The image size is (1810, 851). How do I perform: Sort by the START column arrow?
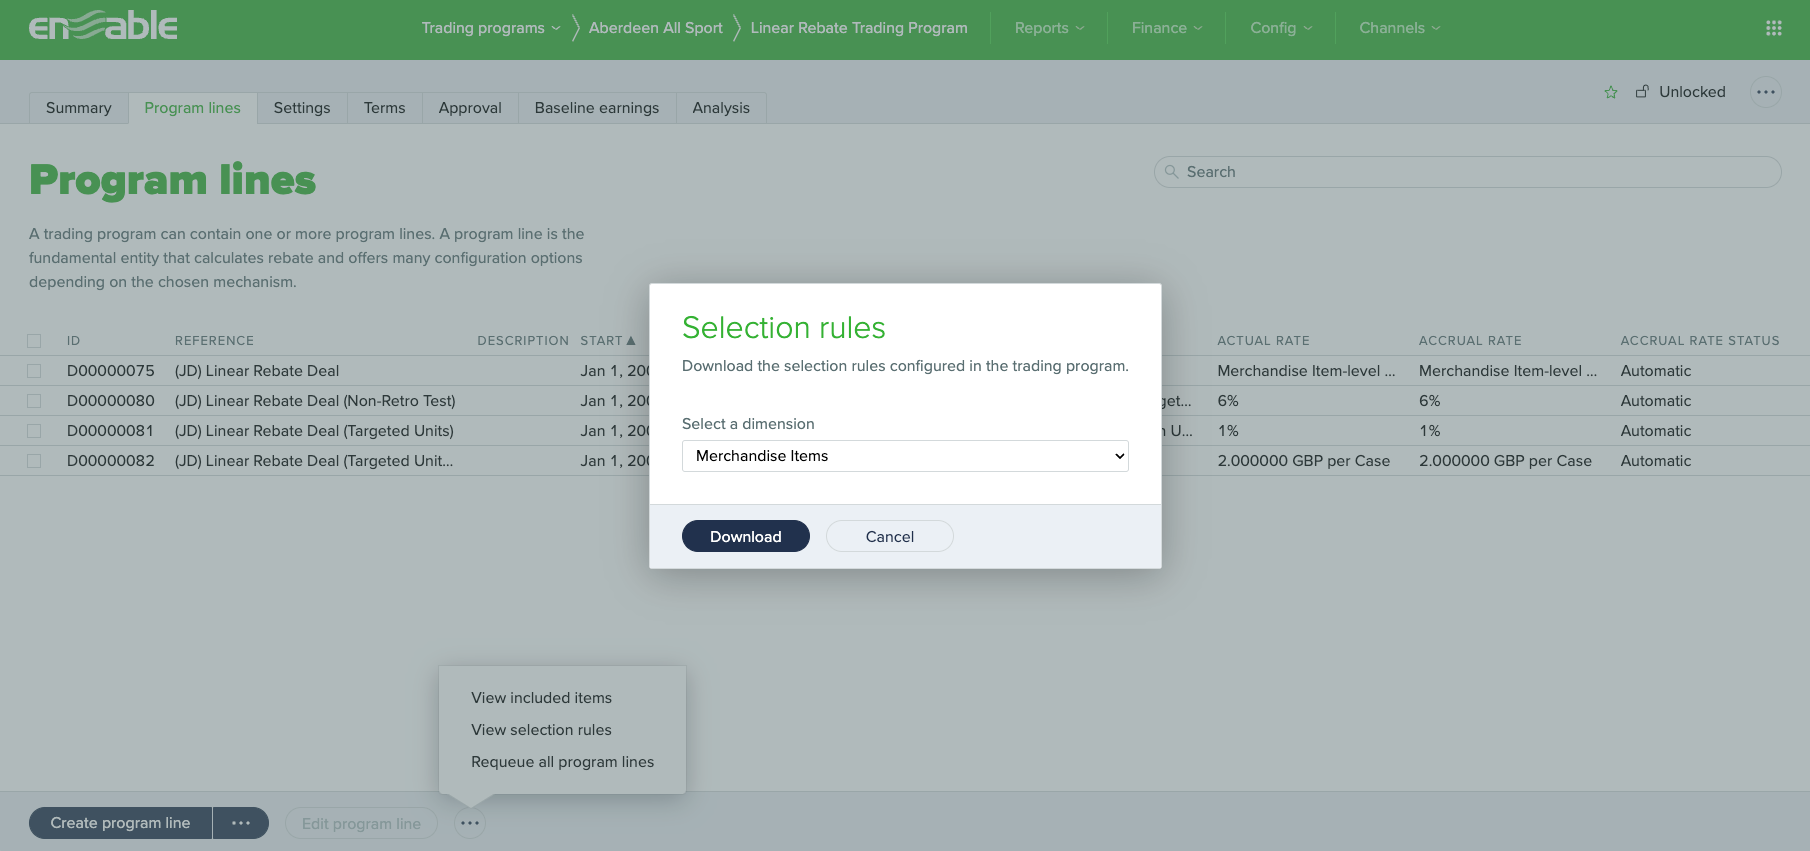point(631,341)
